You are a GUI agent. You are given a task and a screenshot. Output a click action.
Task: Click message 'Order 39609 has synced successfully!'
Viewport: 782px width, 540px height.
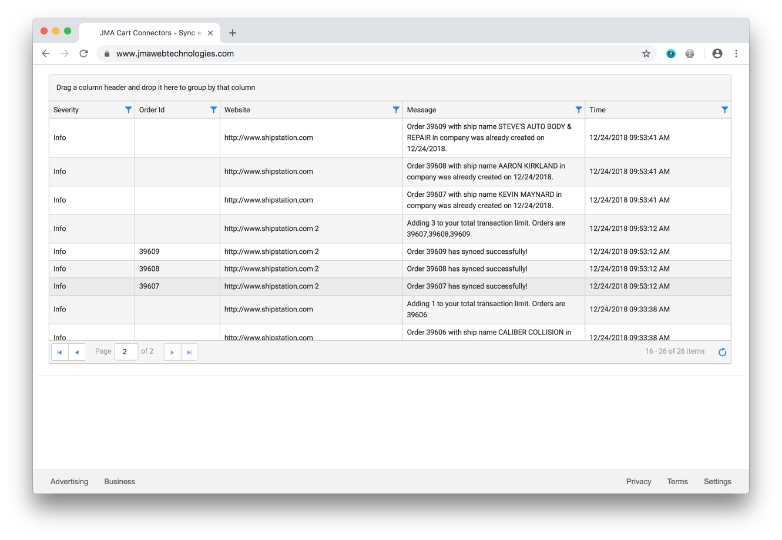(467, 251)
